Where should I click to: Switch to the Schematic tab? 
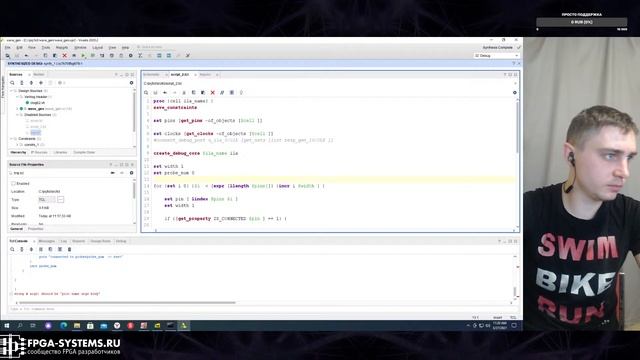tap(151, 75)
